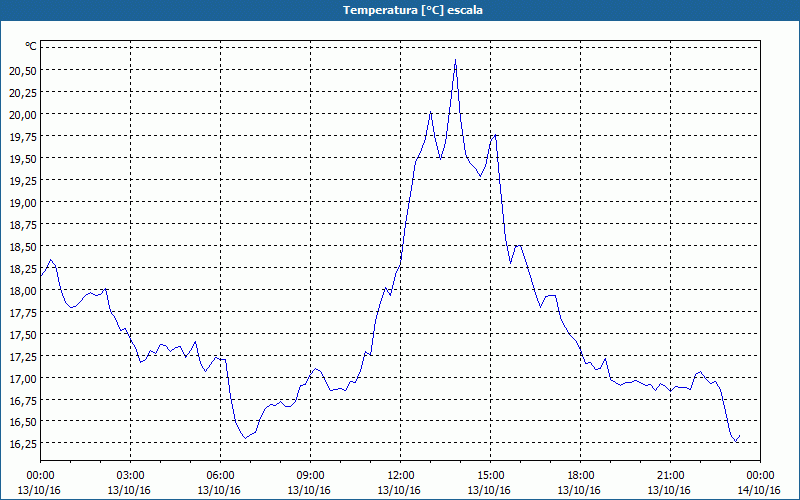
Task: Click the 06:00 time axis label
Action: tap(220, 476)
